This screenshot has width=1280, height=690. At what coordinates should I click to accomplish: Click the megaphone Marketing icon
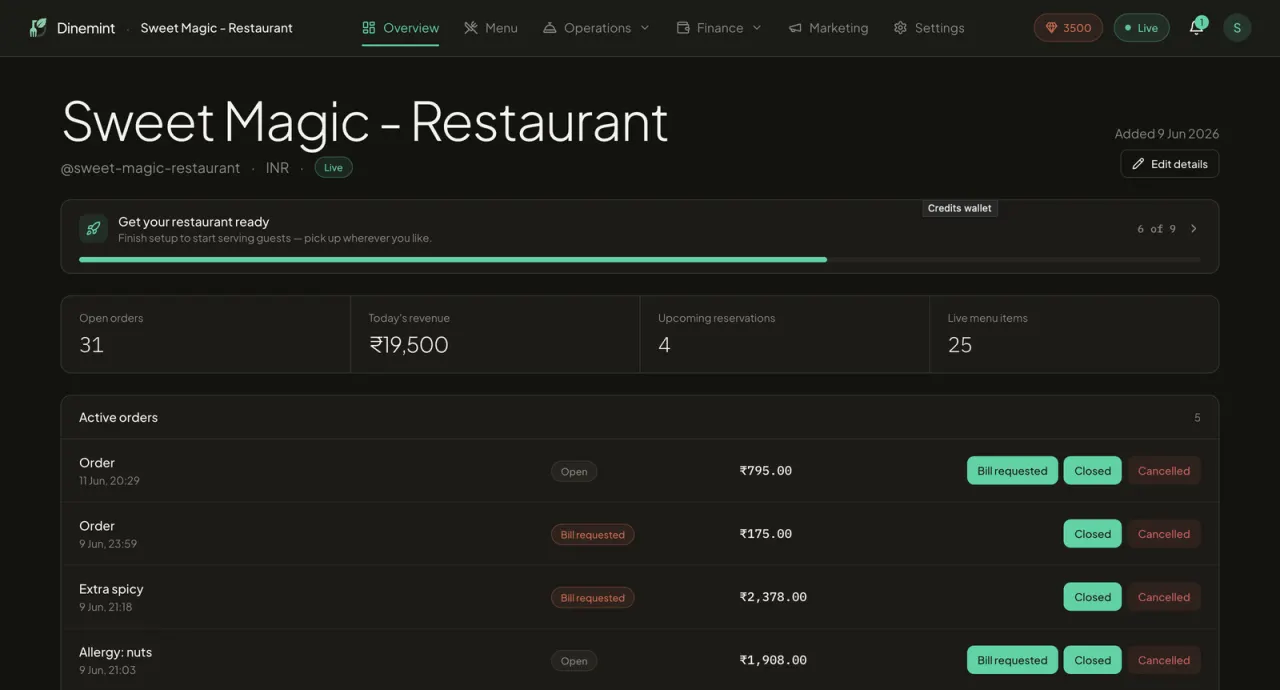[x=795, y=28]
